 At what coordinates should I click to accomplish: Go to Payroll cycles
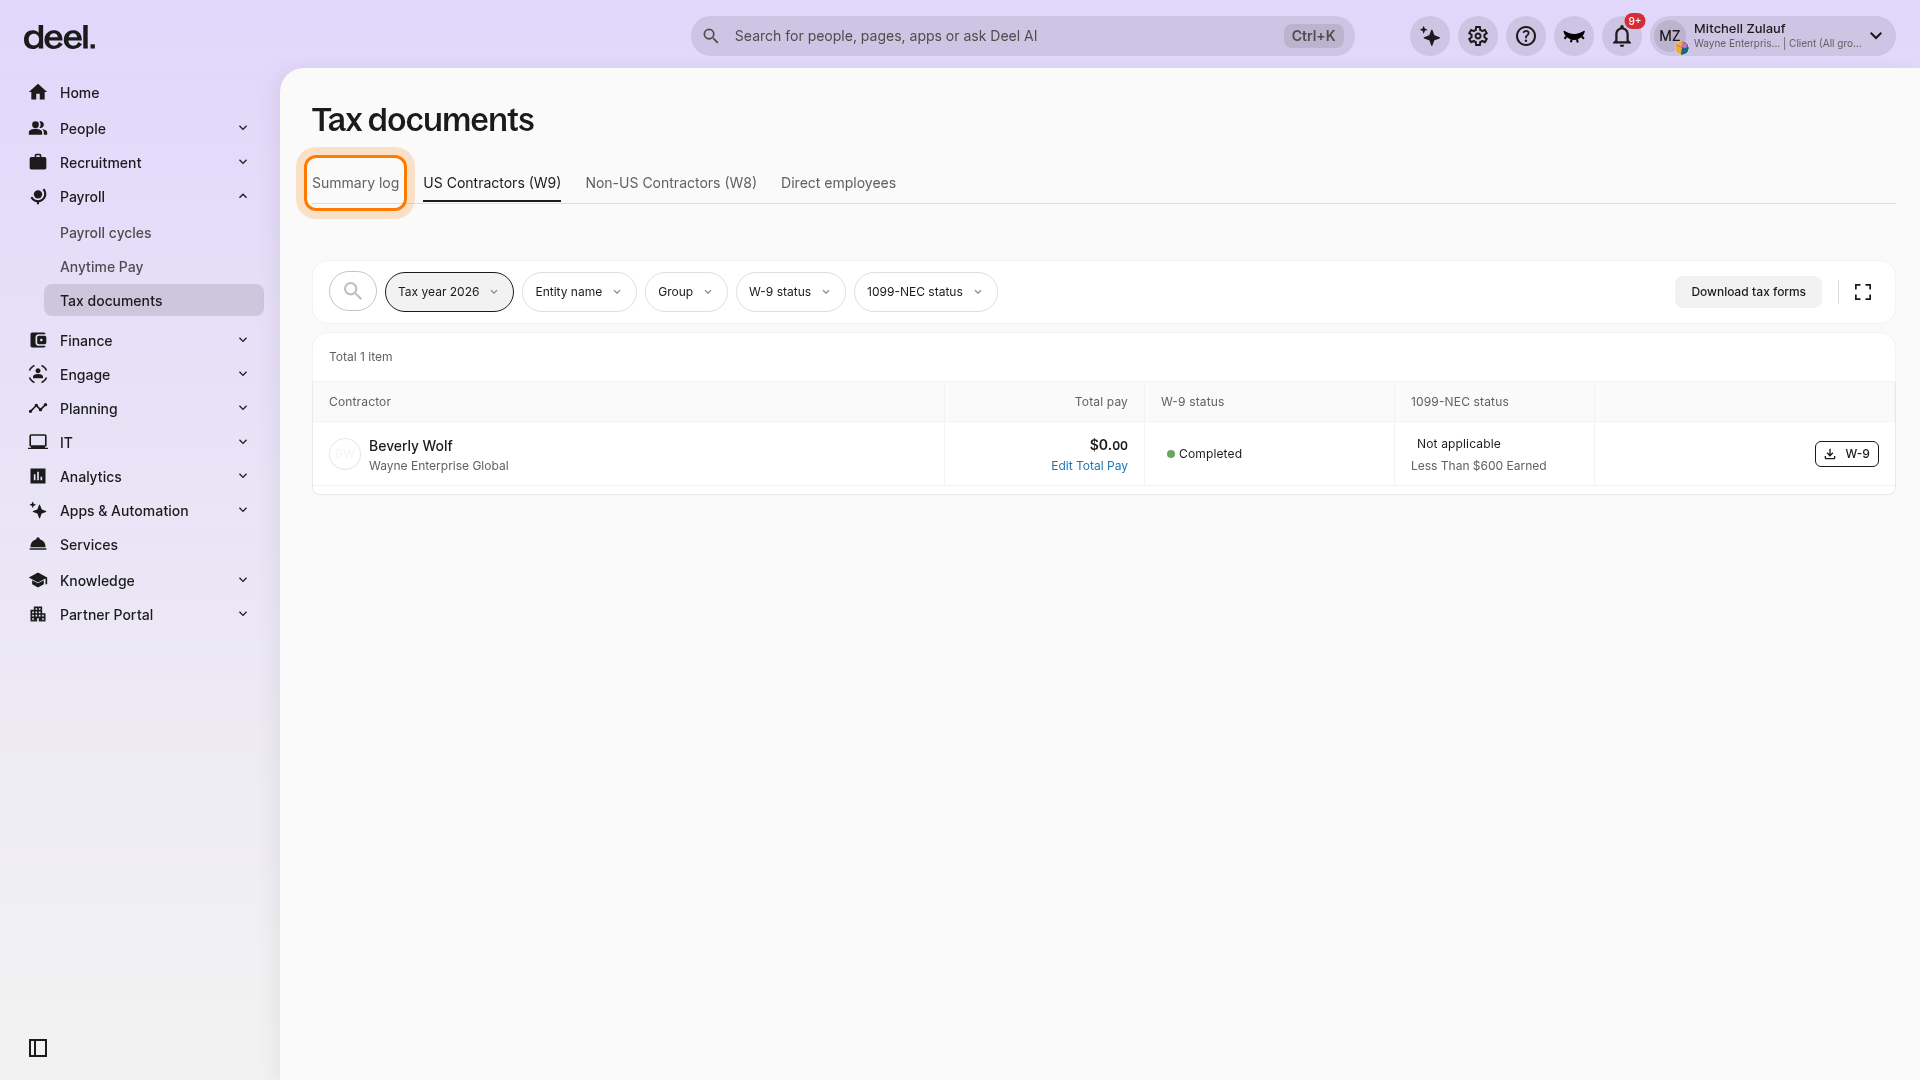pos(105,233)
